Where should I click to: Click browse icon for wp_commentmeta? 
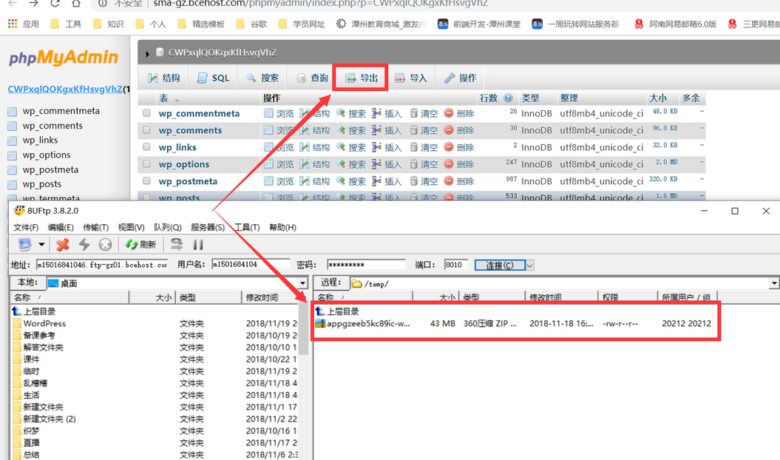pyautogui.click(x=269, y=113)
